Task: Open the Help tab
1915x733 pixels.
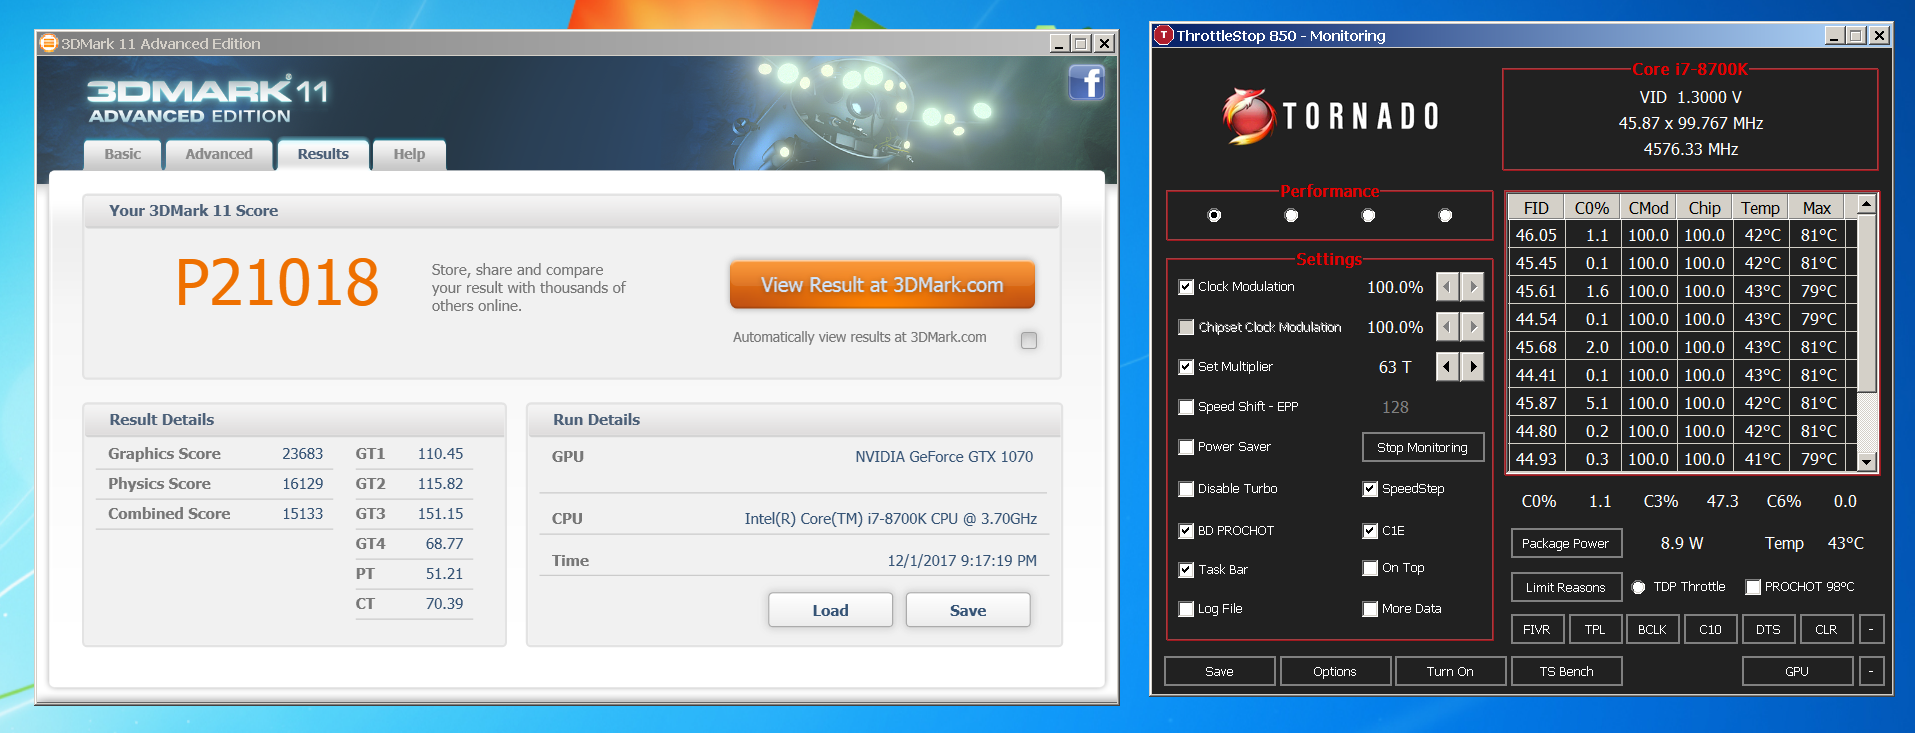Action: click(409, 154)
